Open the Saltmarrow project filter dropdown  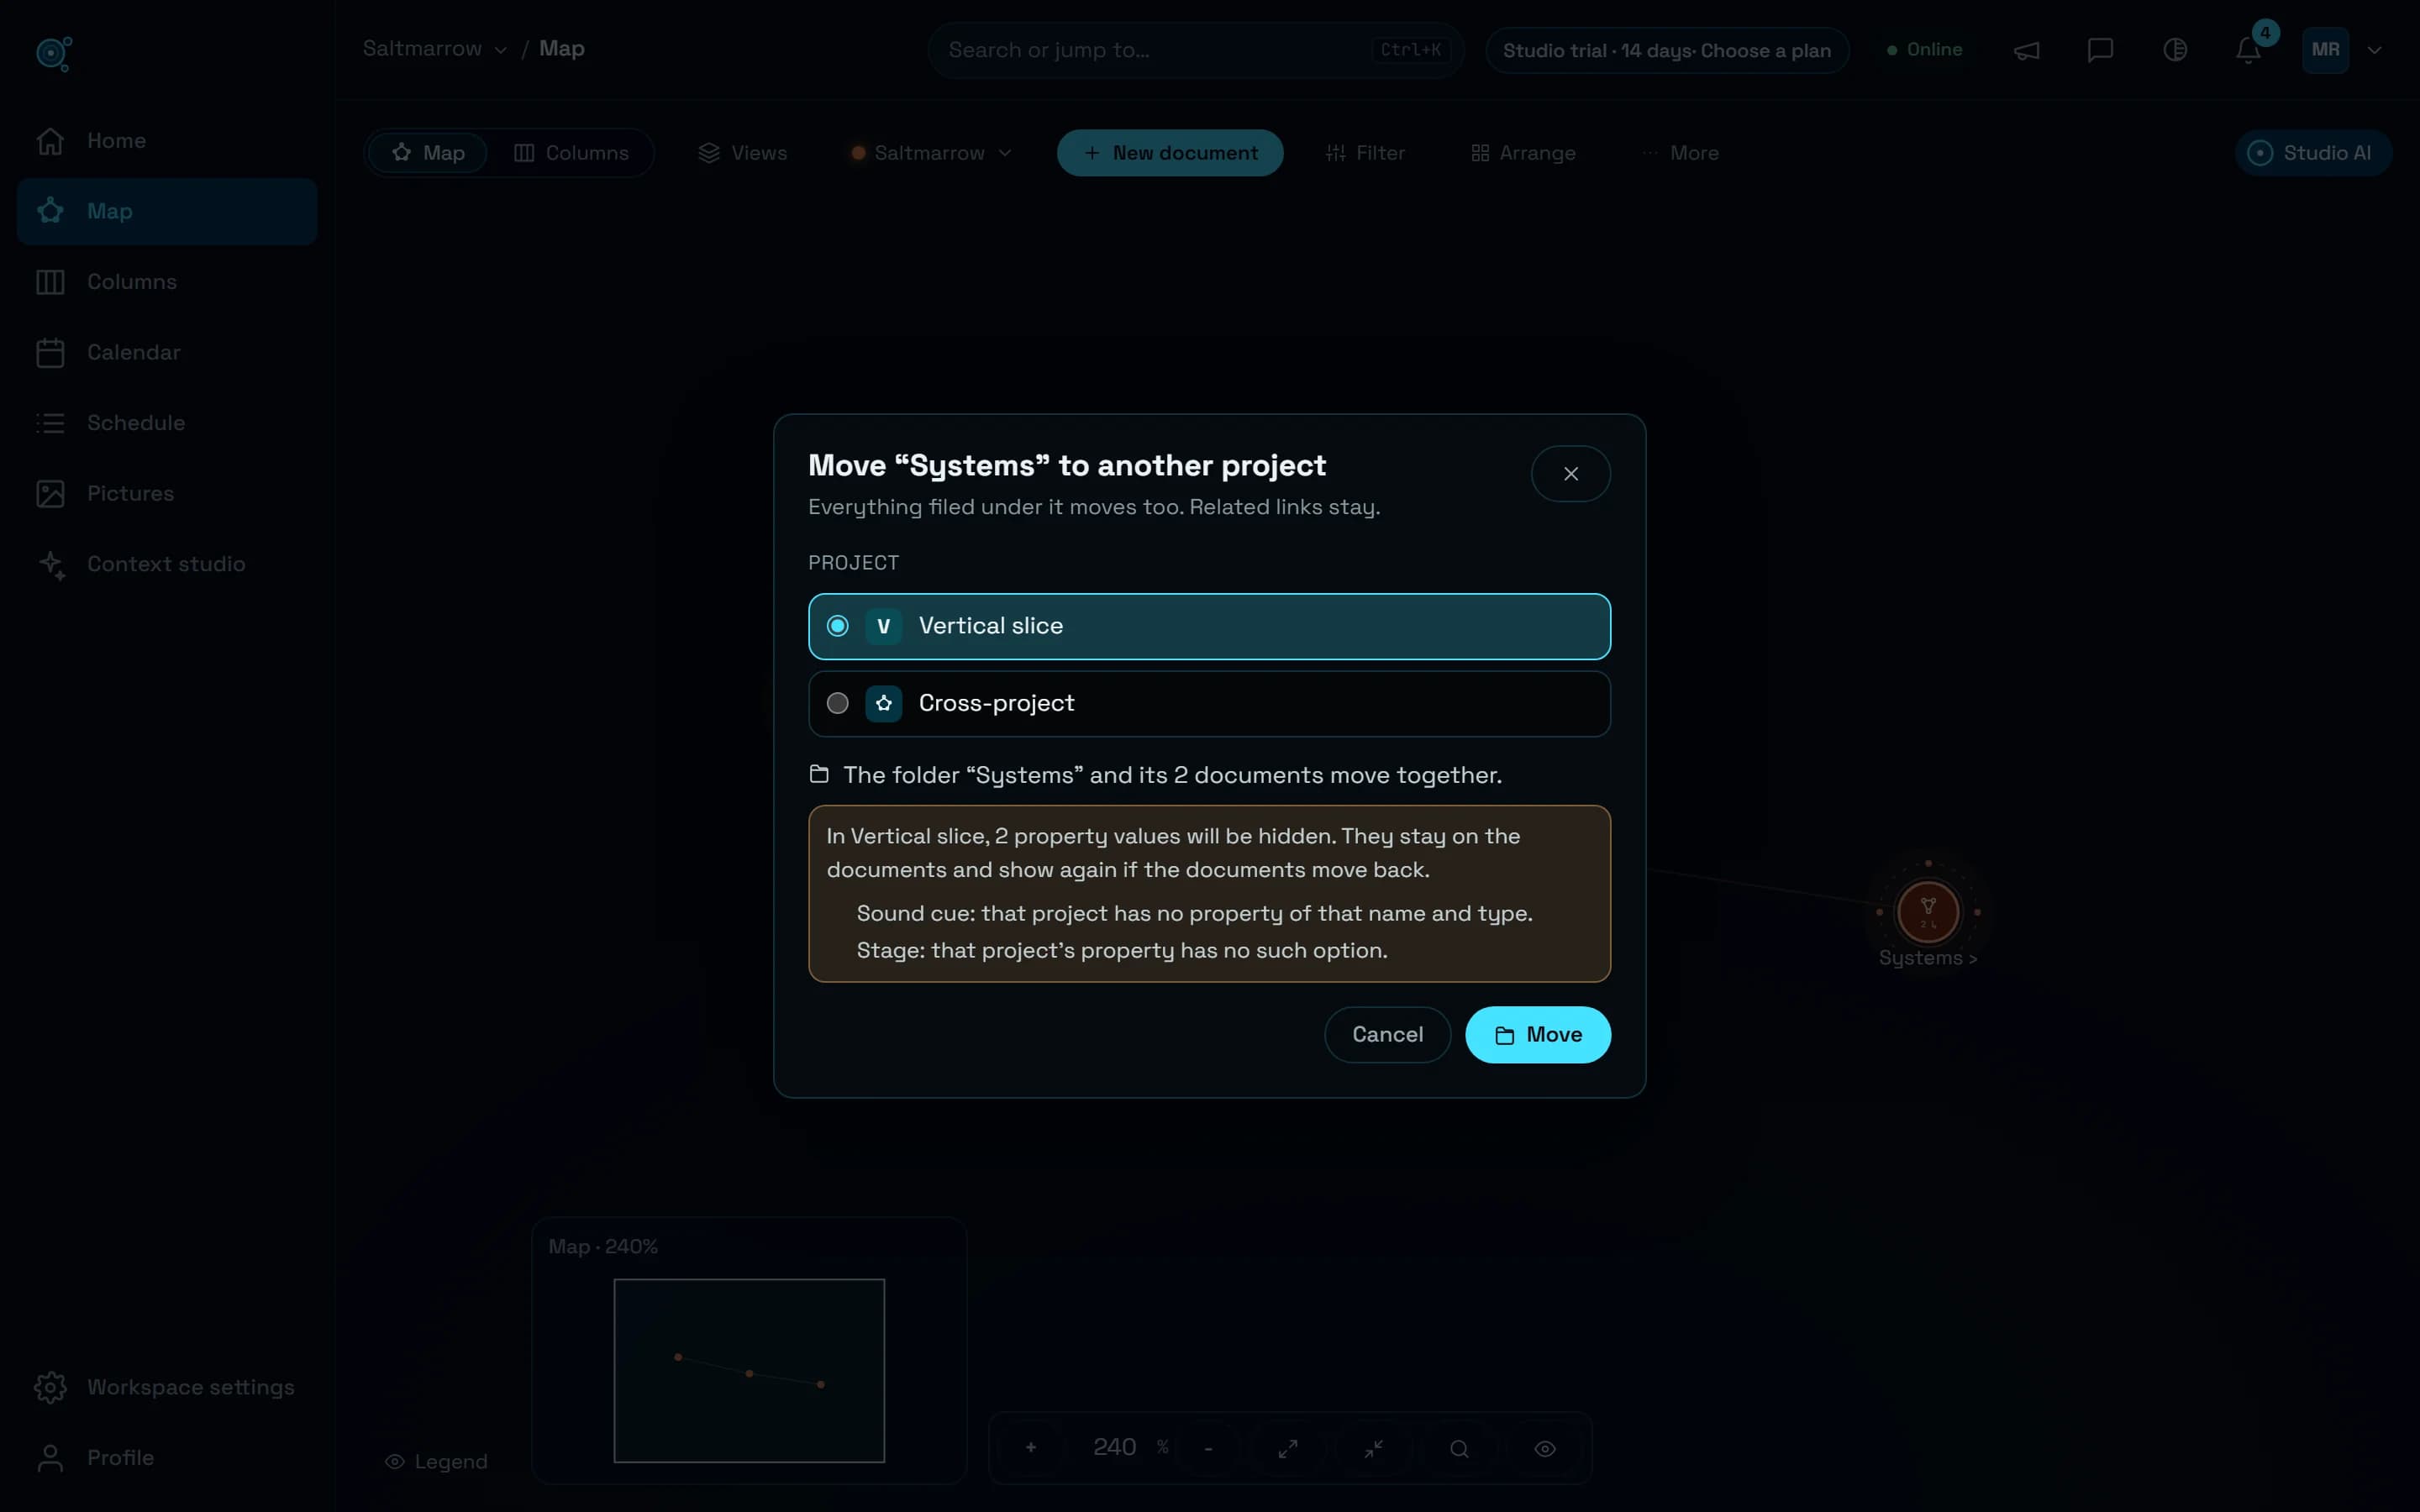click(x=931, y=153)
